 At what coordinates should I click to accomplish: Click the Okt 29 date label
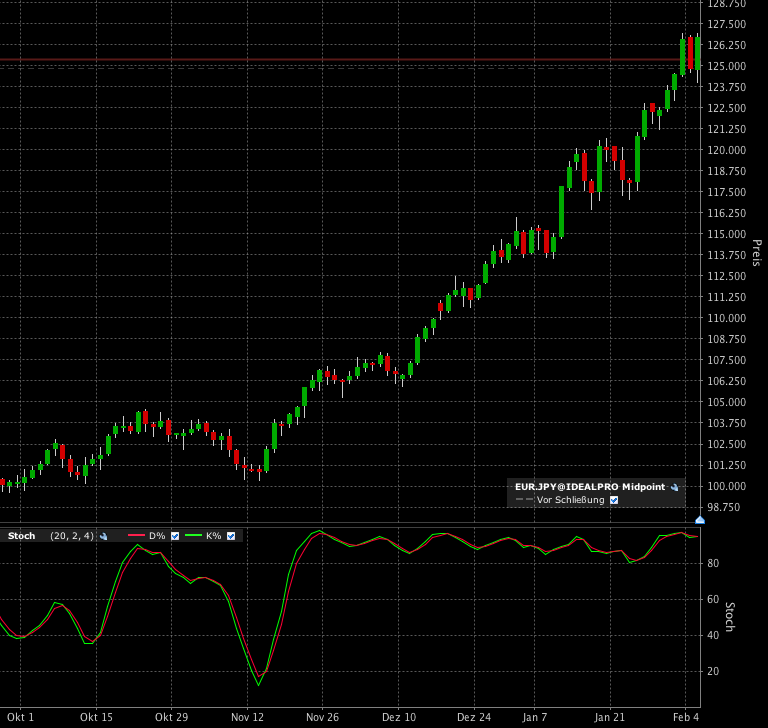pos(171,717)
